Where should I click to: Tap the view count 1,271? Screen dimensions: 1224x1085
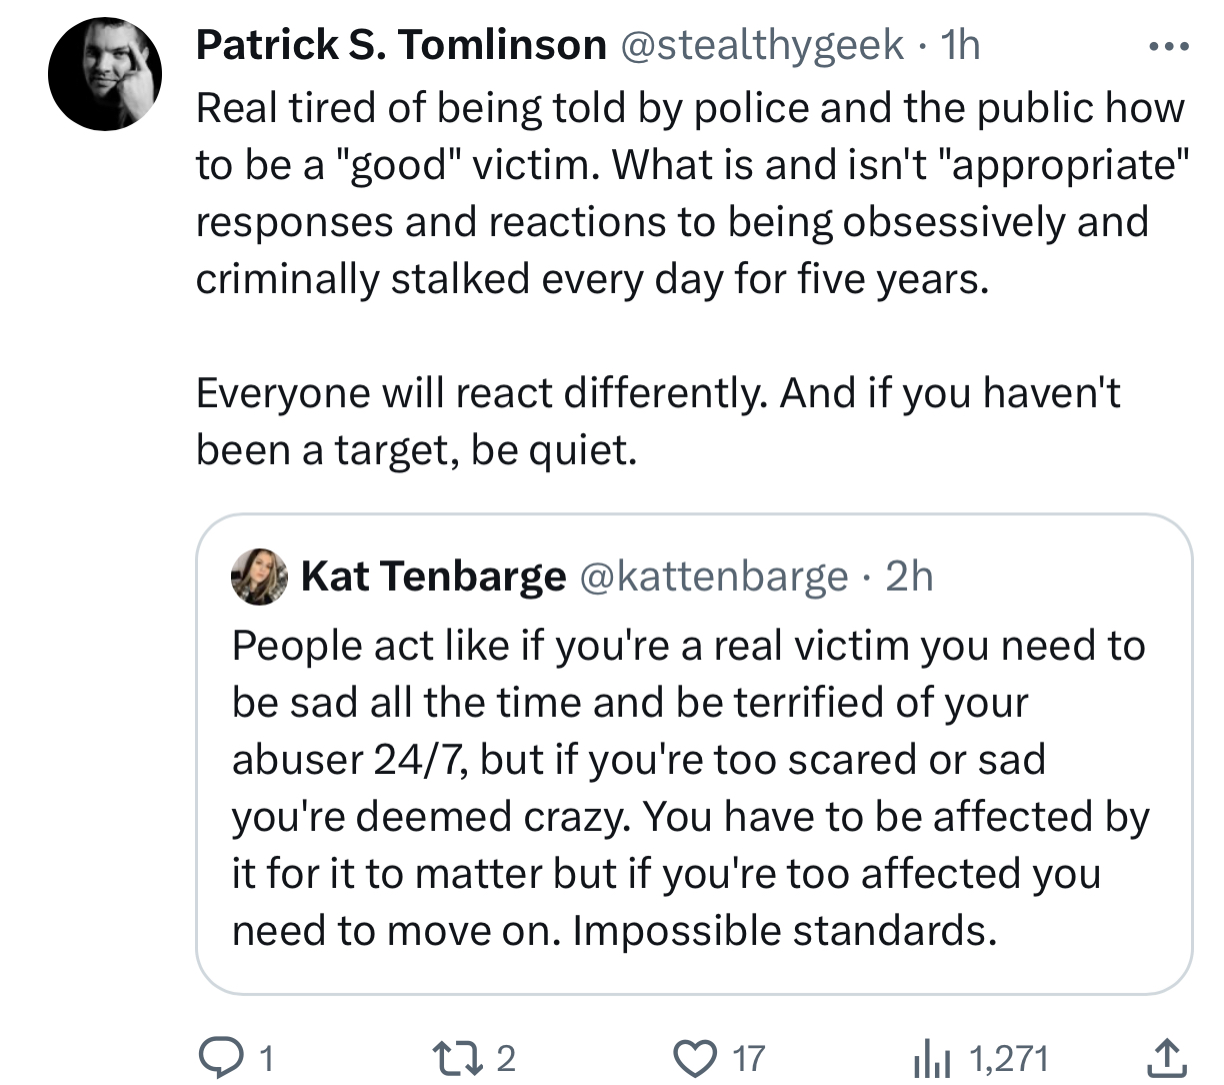coord(1009,1058)
